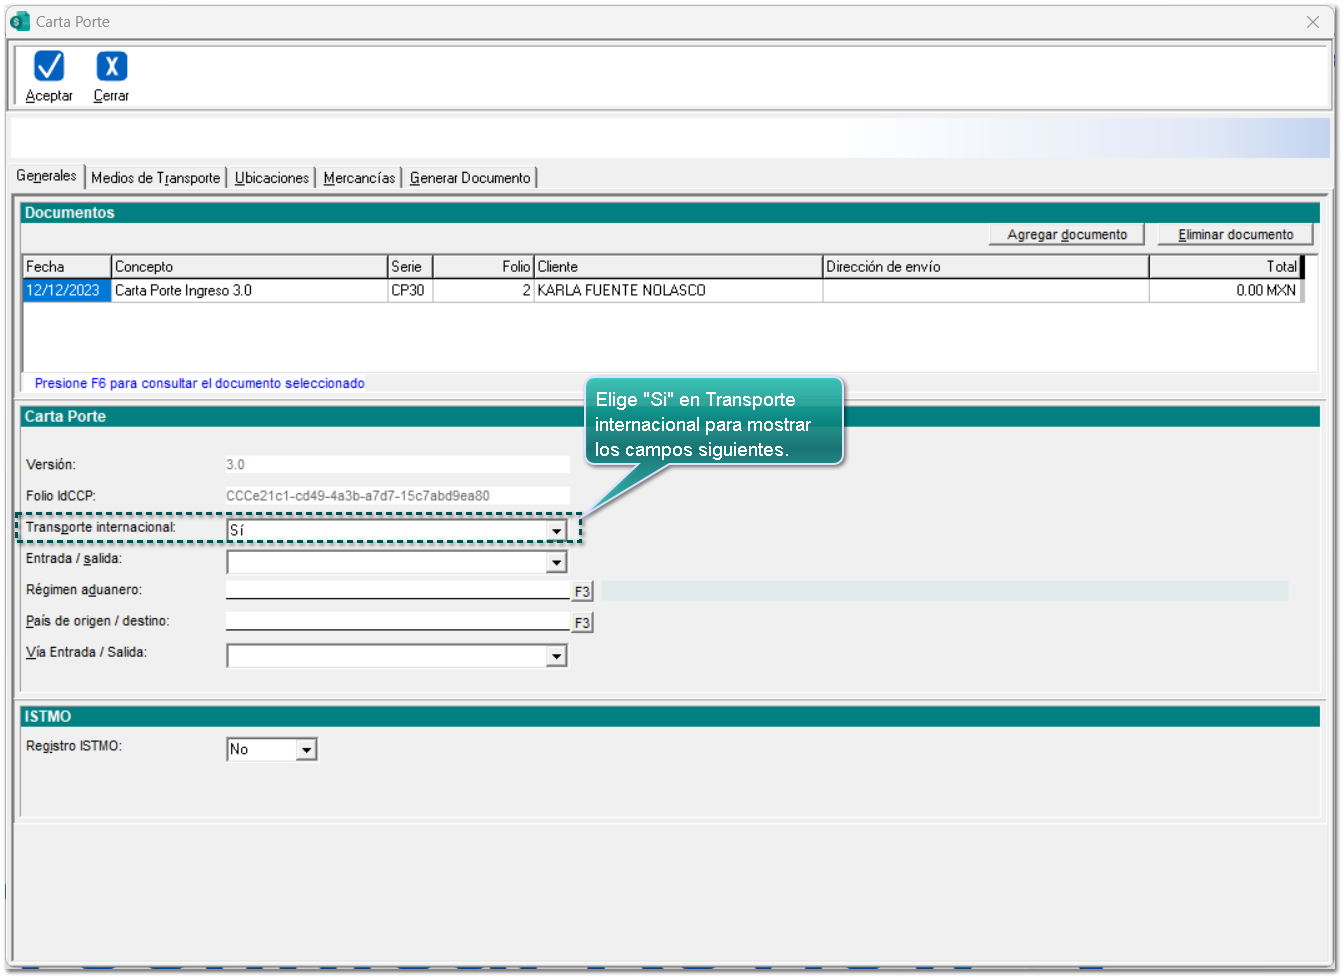Expand the Registro ISTMO dropdown
1344x979 pixels.
coord(306,750)
